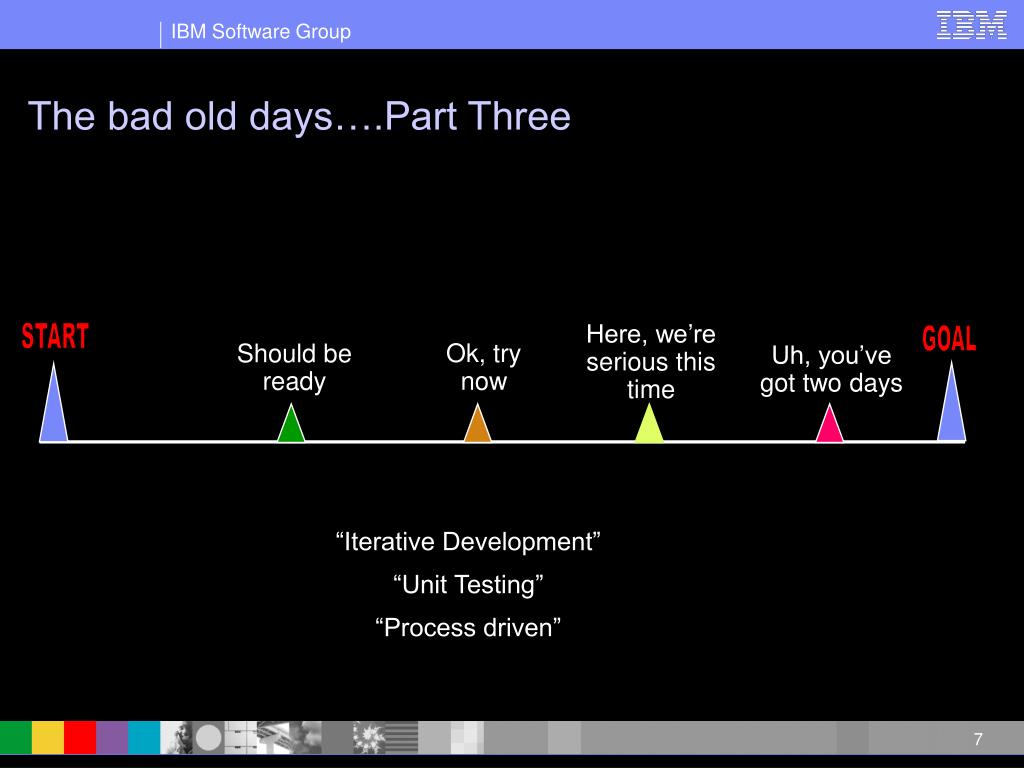Click the purple square in footer strip
The height and width of the screenshot is (768, 1024).
pyautogui.click(x=112, y=738)
